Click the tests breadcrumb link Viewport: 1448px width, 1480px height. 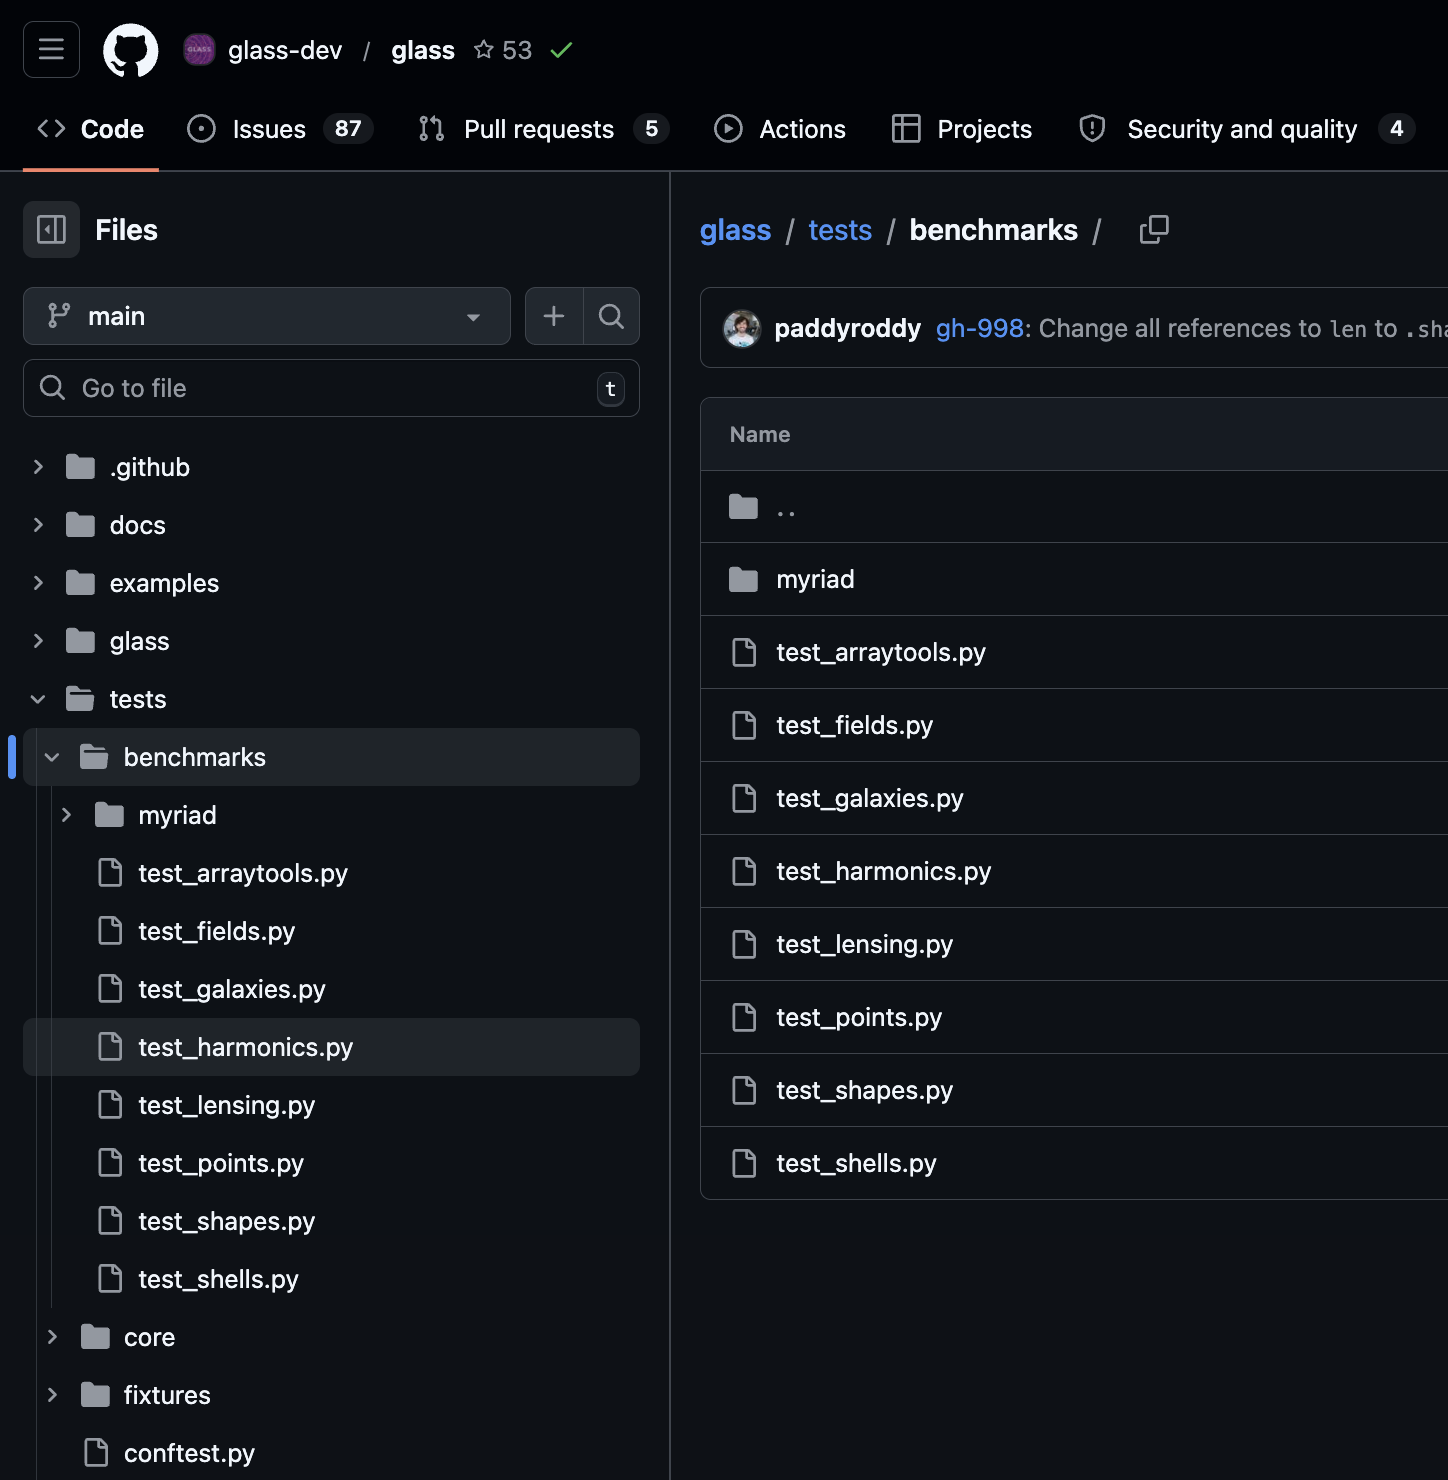pos(840,230)
